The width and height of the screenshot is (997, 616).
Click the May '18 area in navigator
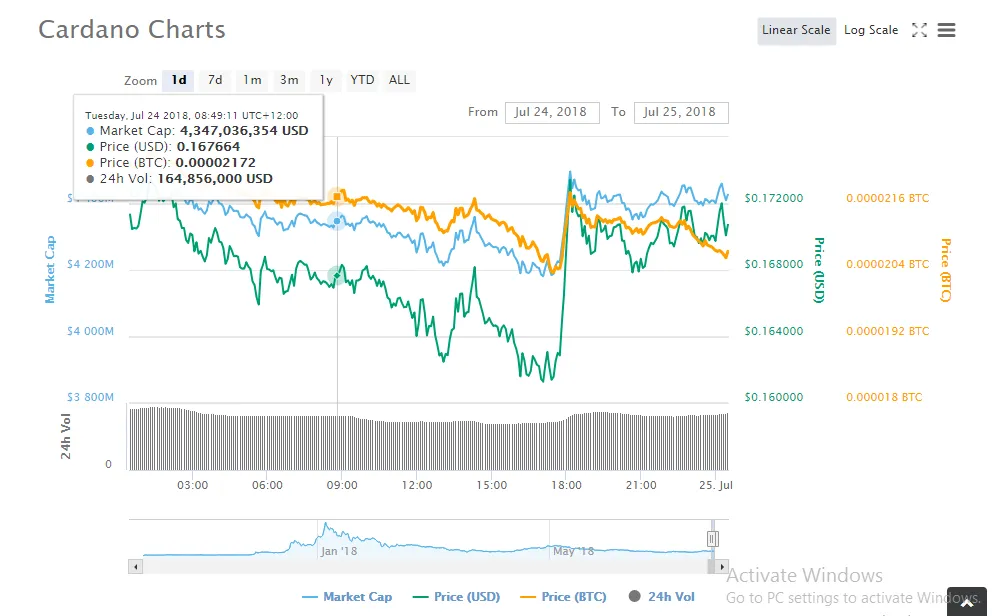(x=573, y=551)
